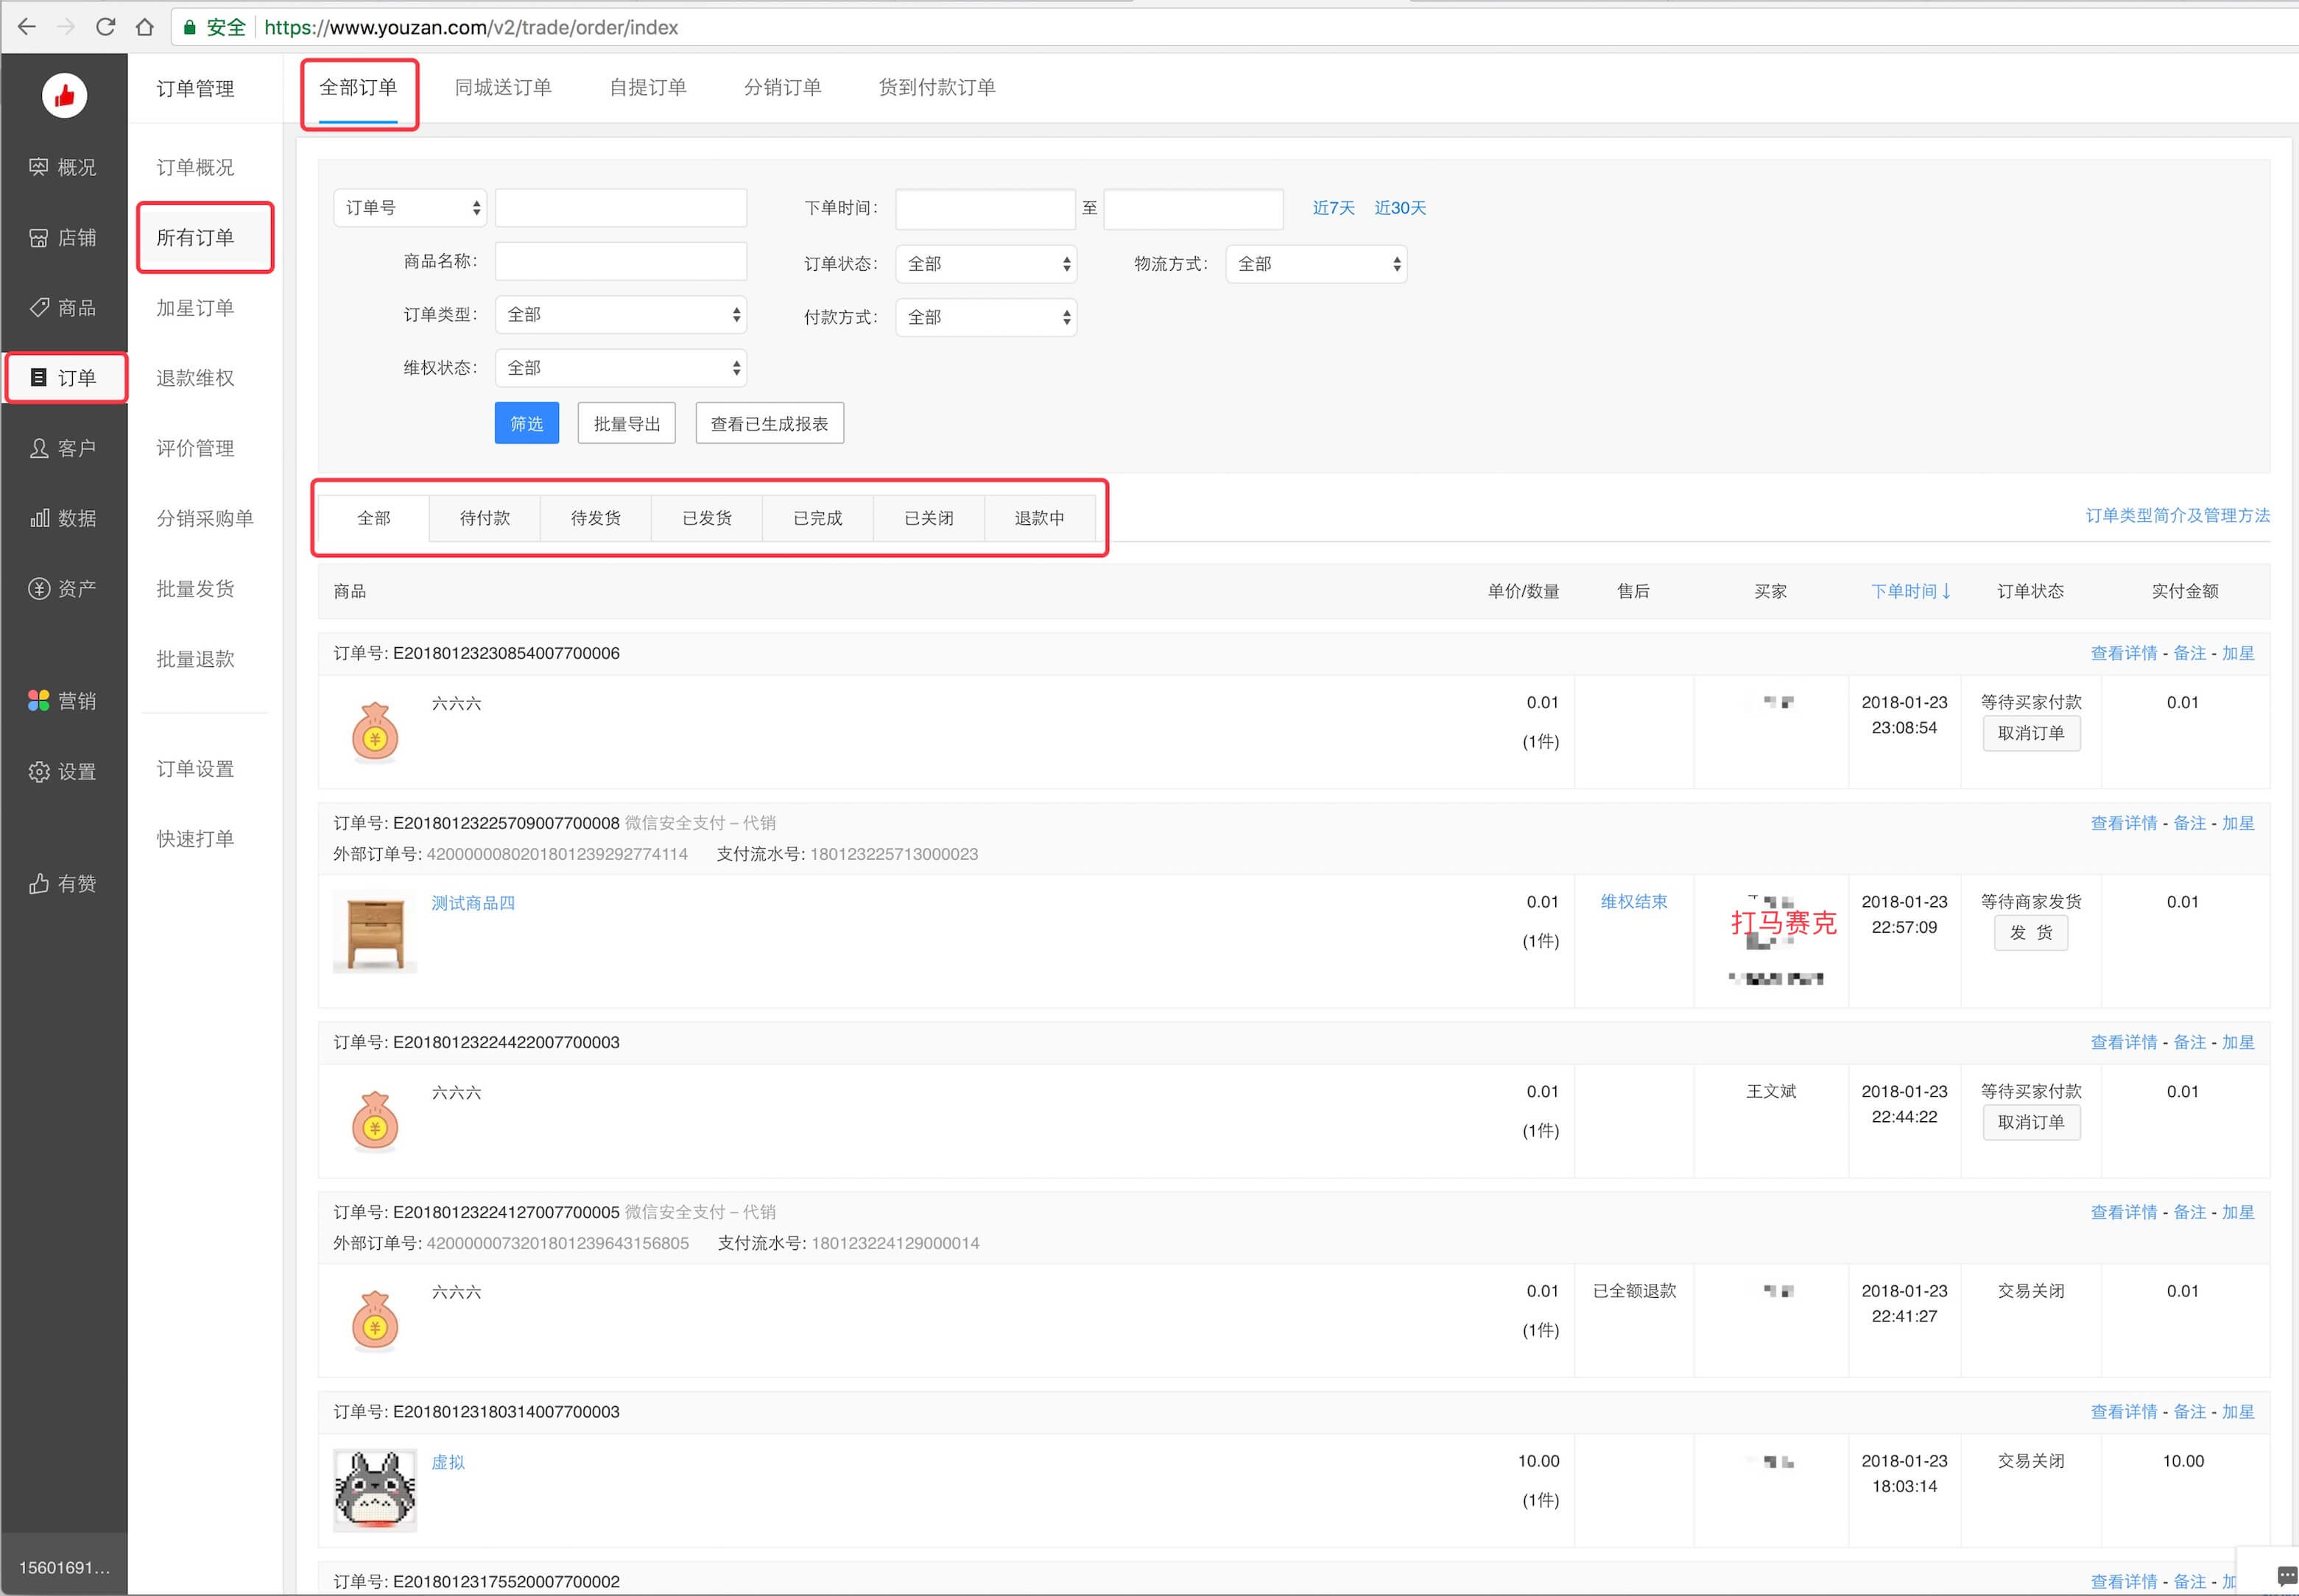Select the 待发货 status tab
Image resolution: width=2299 pixels, height=1596 pixels.
coord(596,518)
